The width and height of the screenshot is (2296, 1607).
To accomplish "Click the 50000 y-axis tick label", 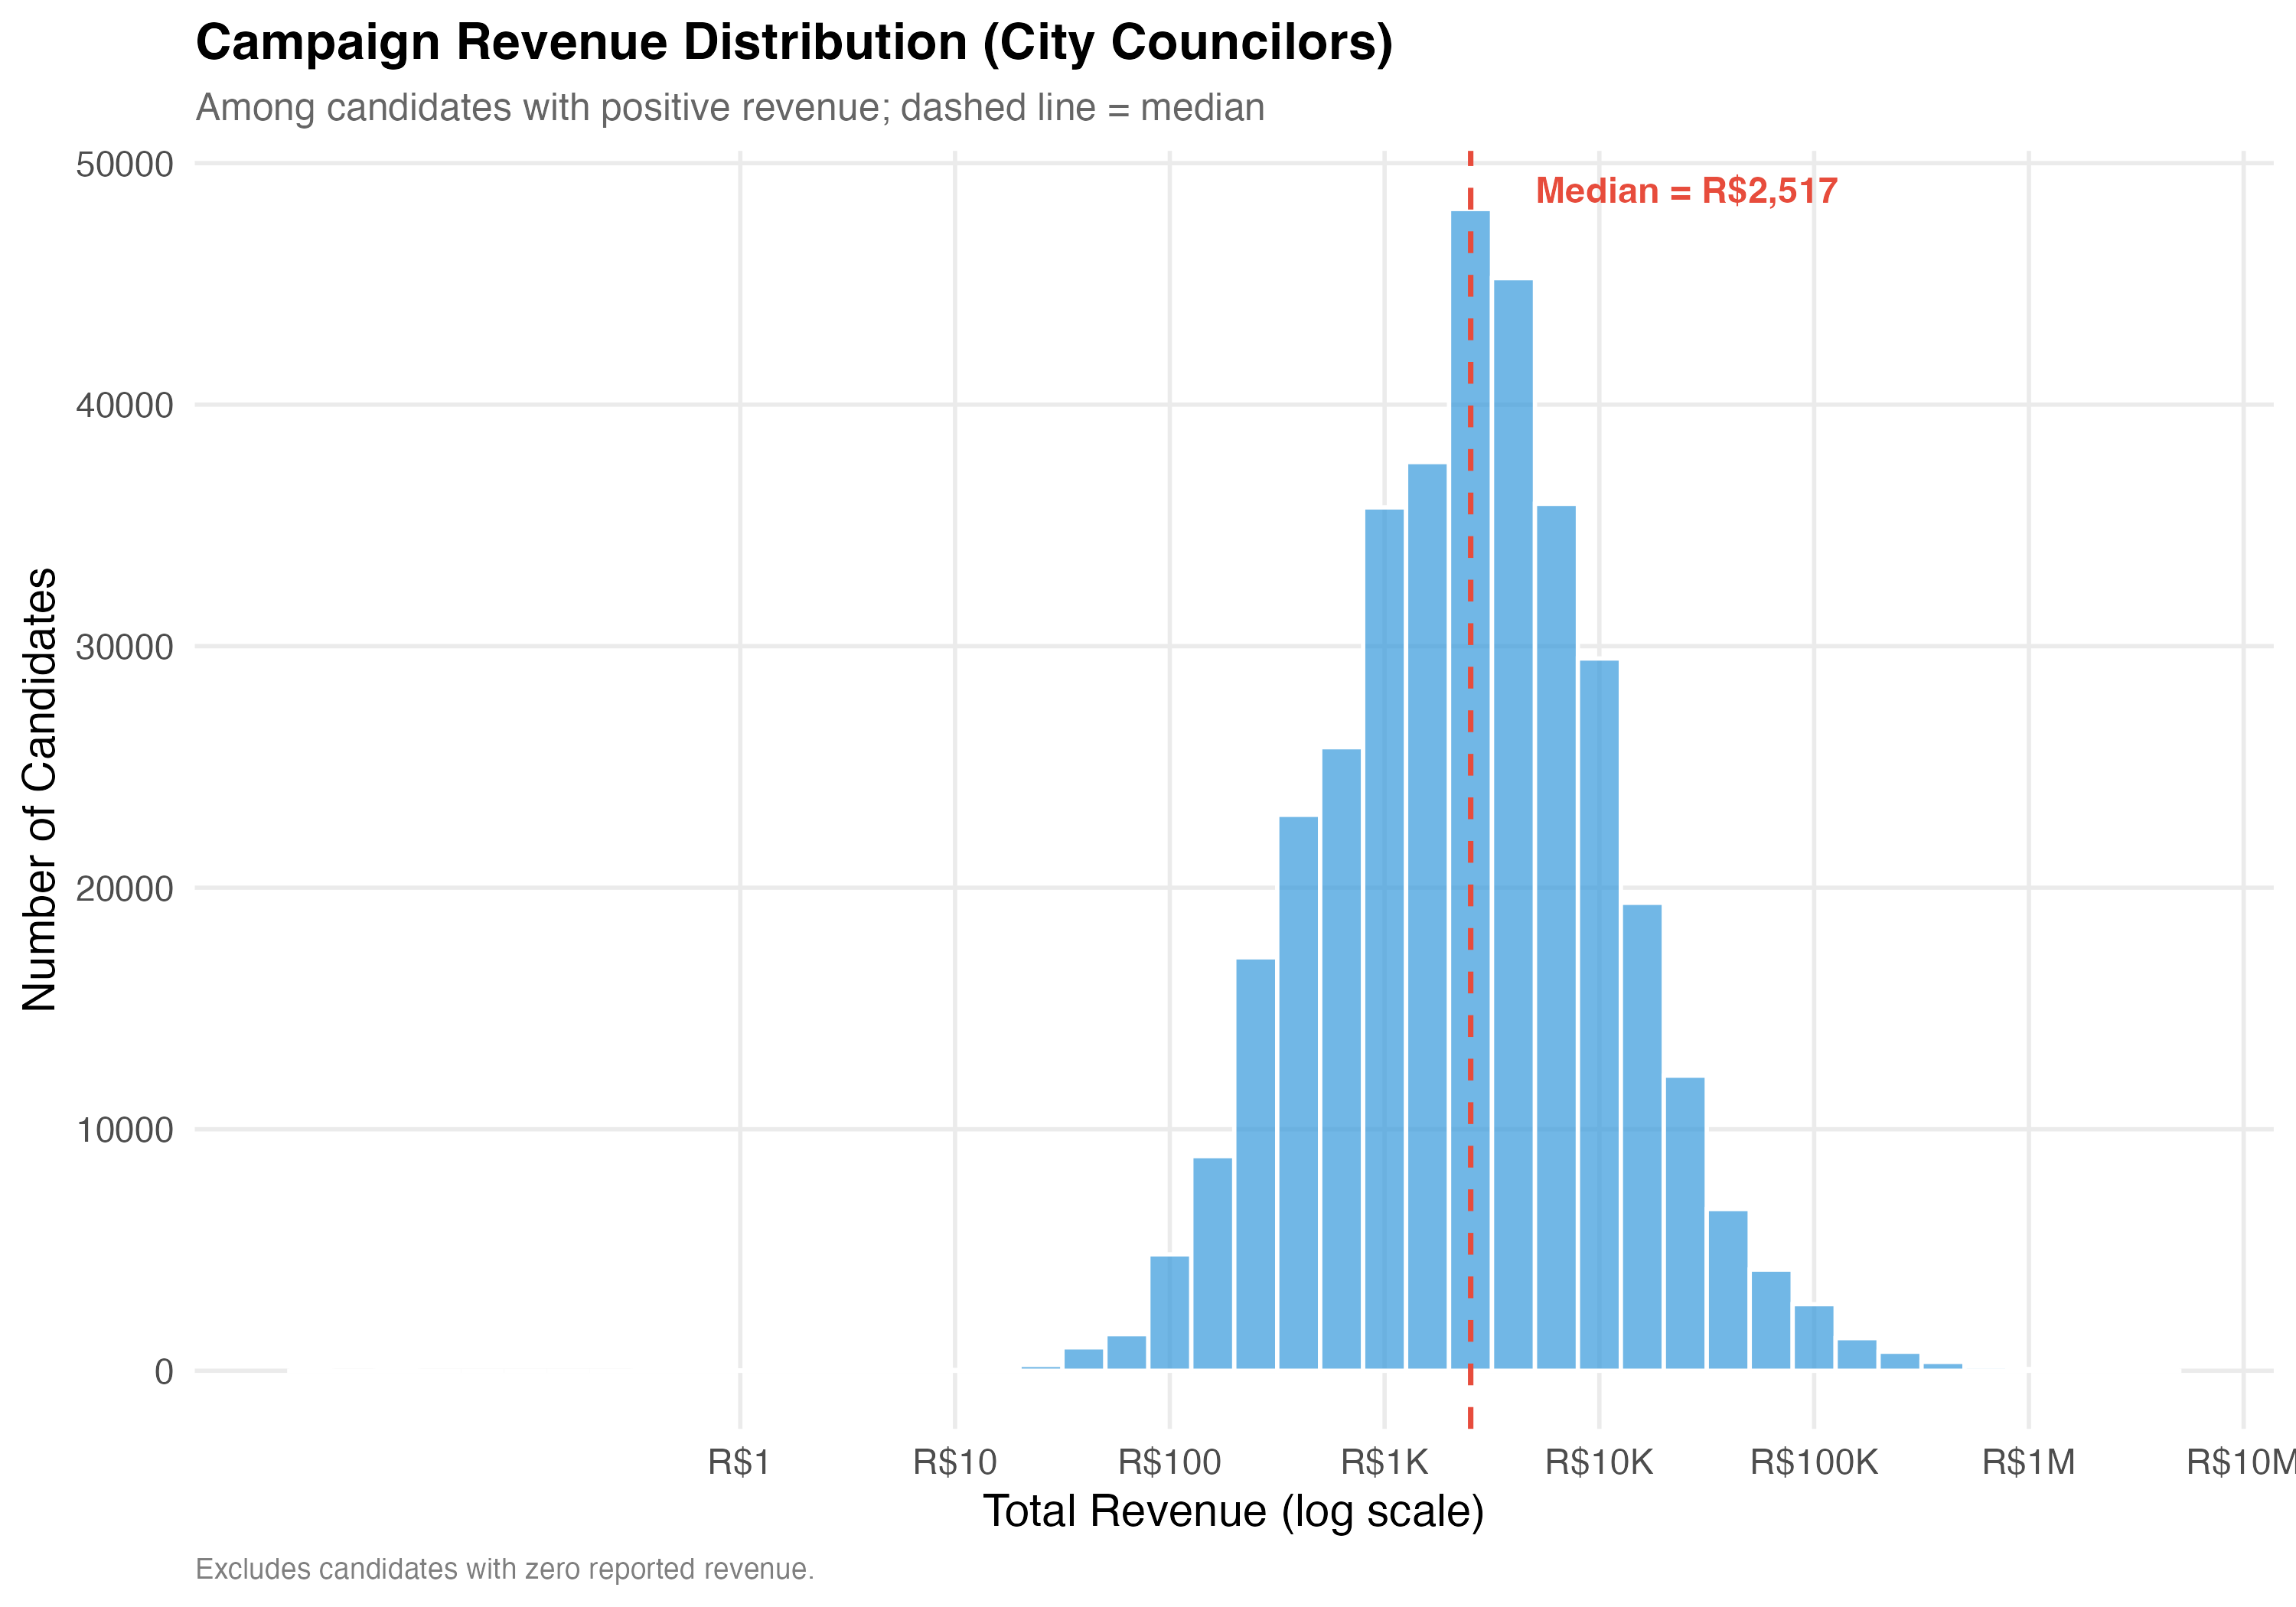I will pyautogui.click(x=124, y=165).
